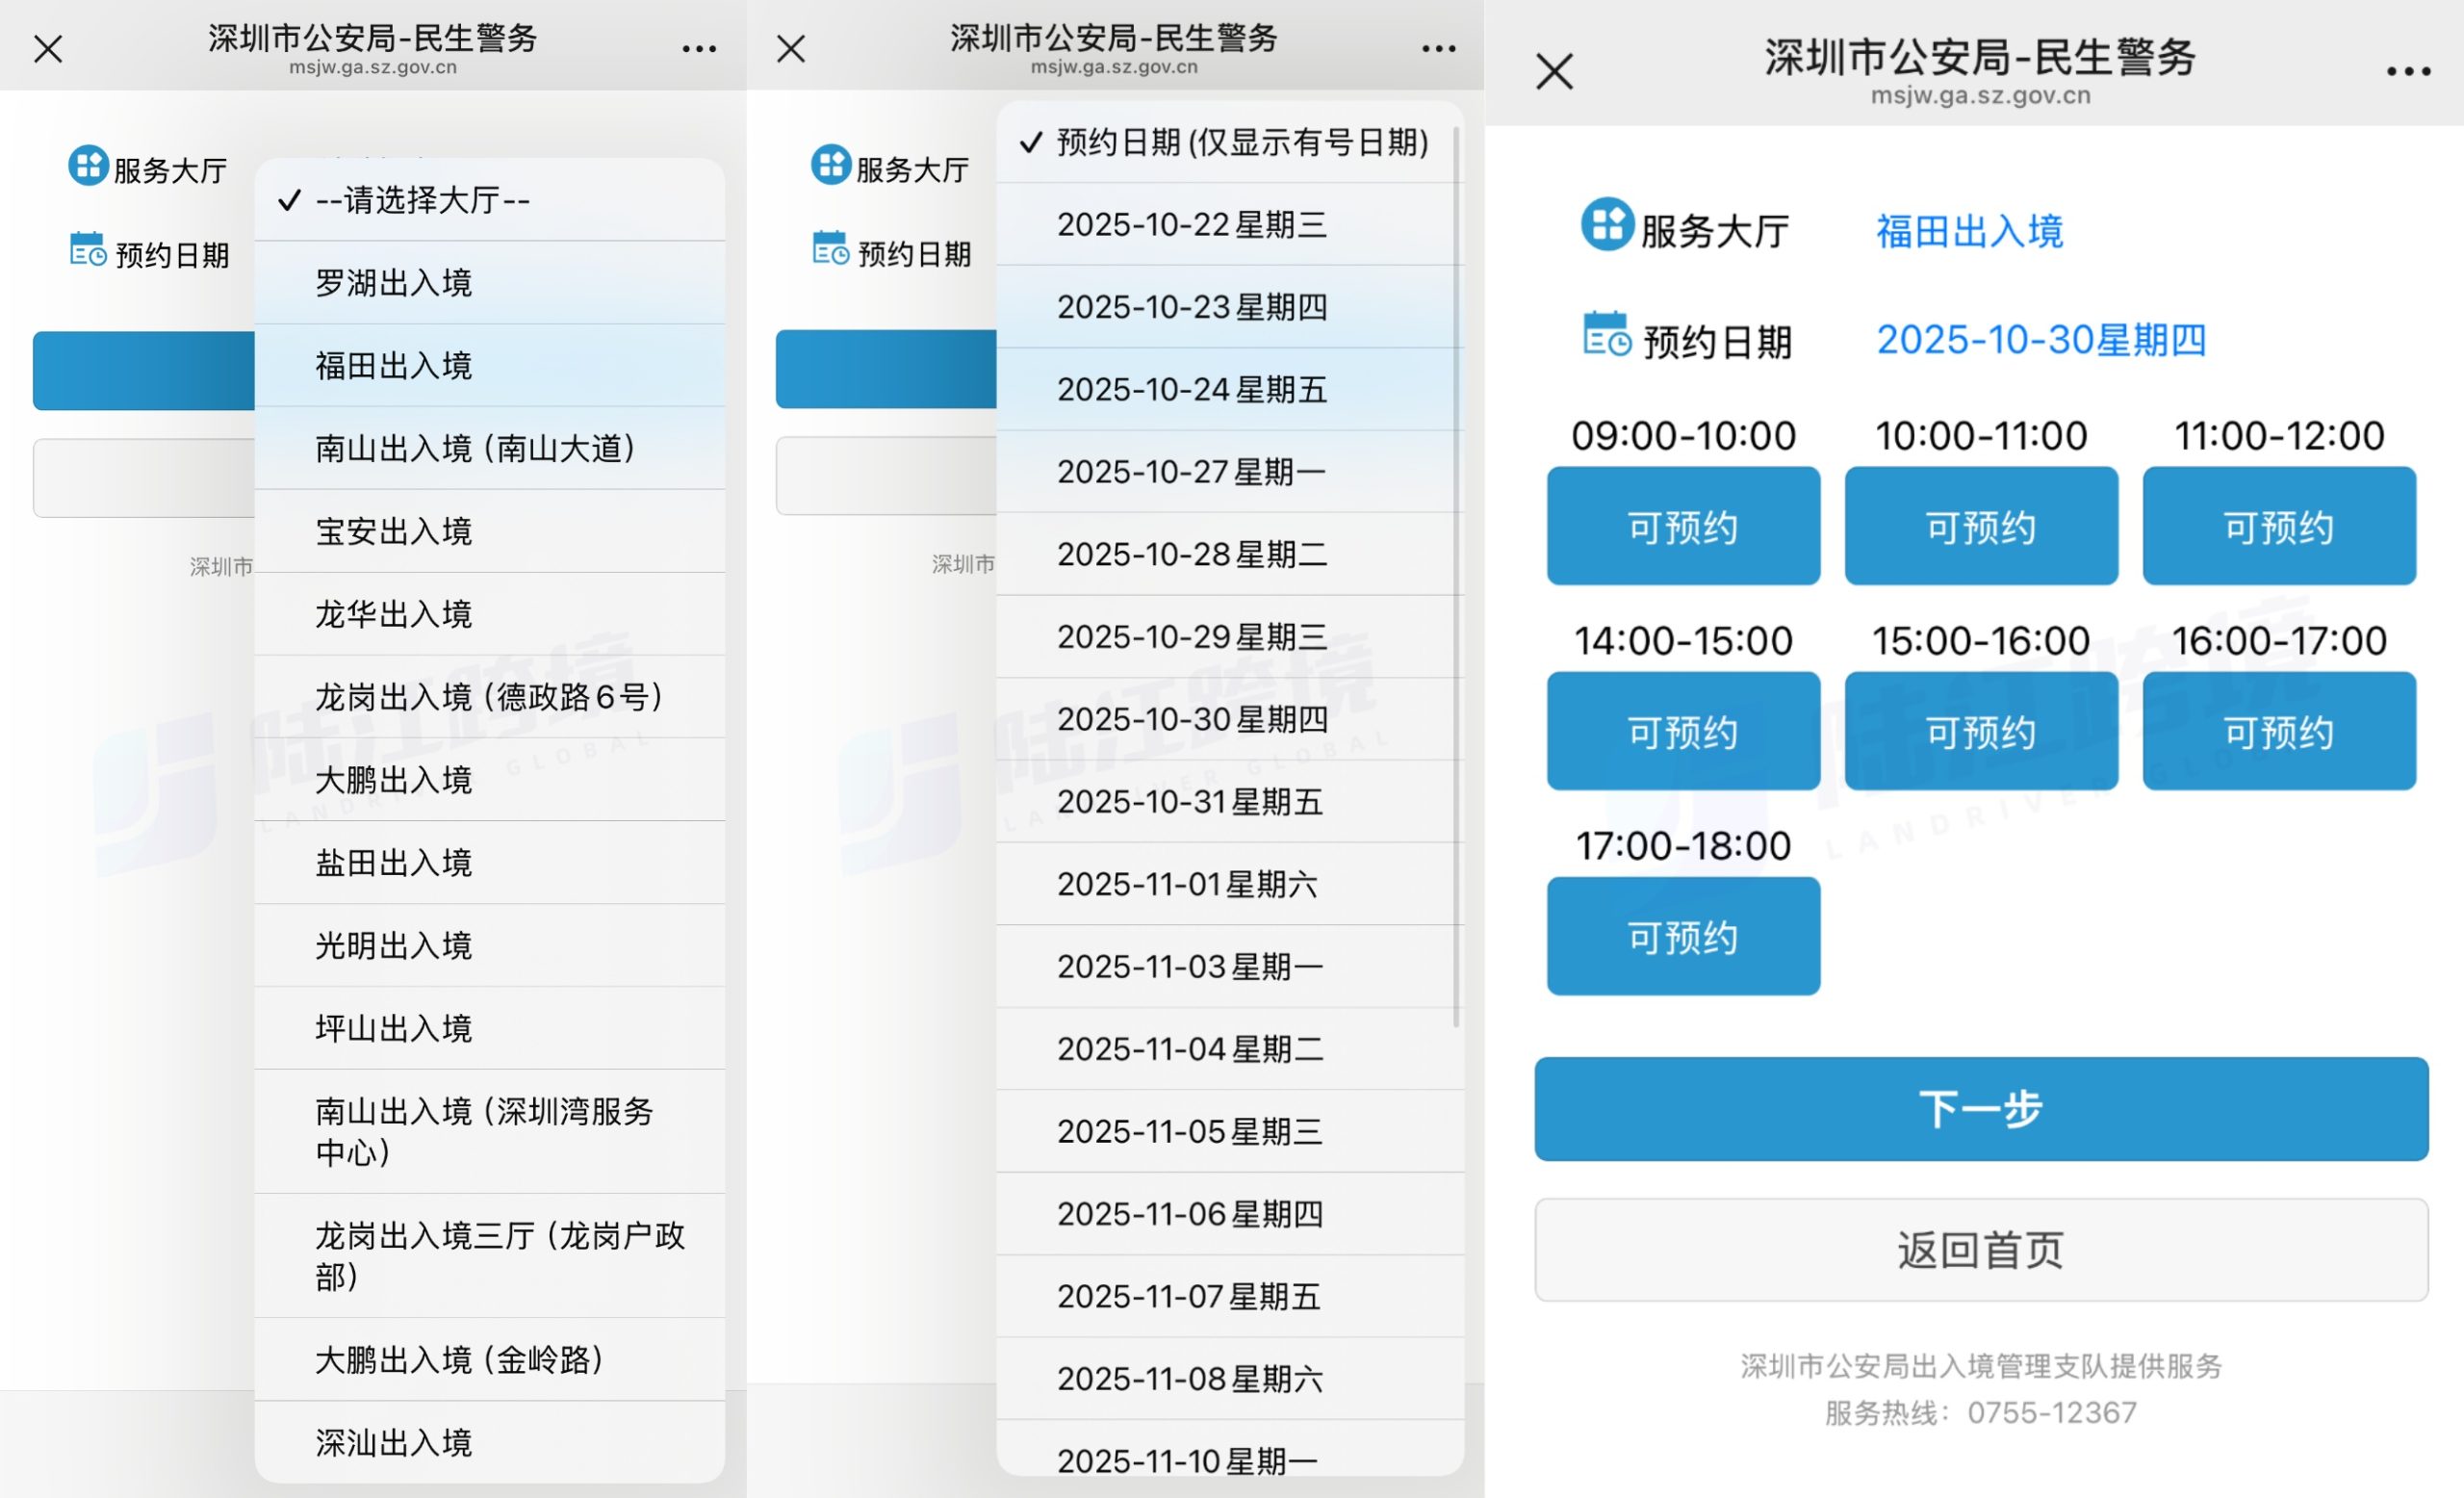
Task: Click the service hall icon in left panel
Action: pos(88,165)
